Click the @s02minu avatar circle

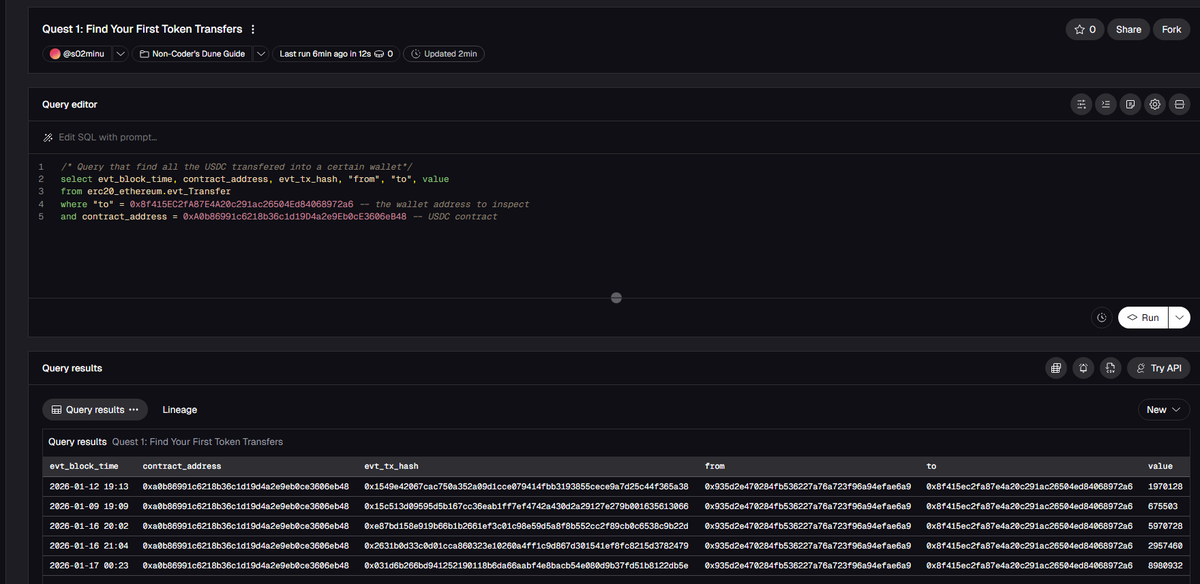[56, 53]
